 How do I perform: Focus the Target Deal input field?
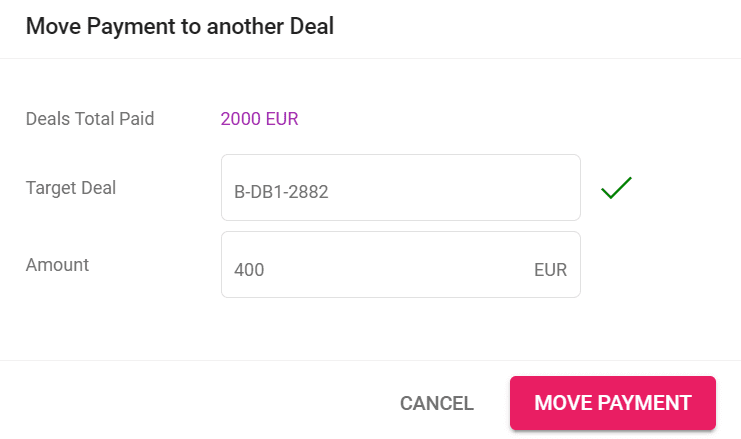(x=400, y=187)
